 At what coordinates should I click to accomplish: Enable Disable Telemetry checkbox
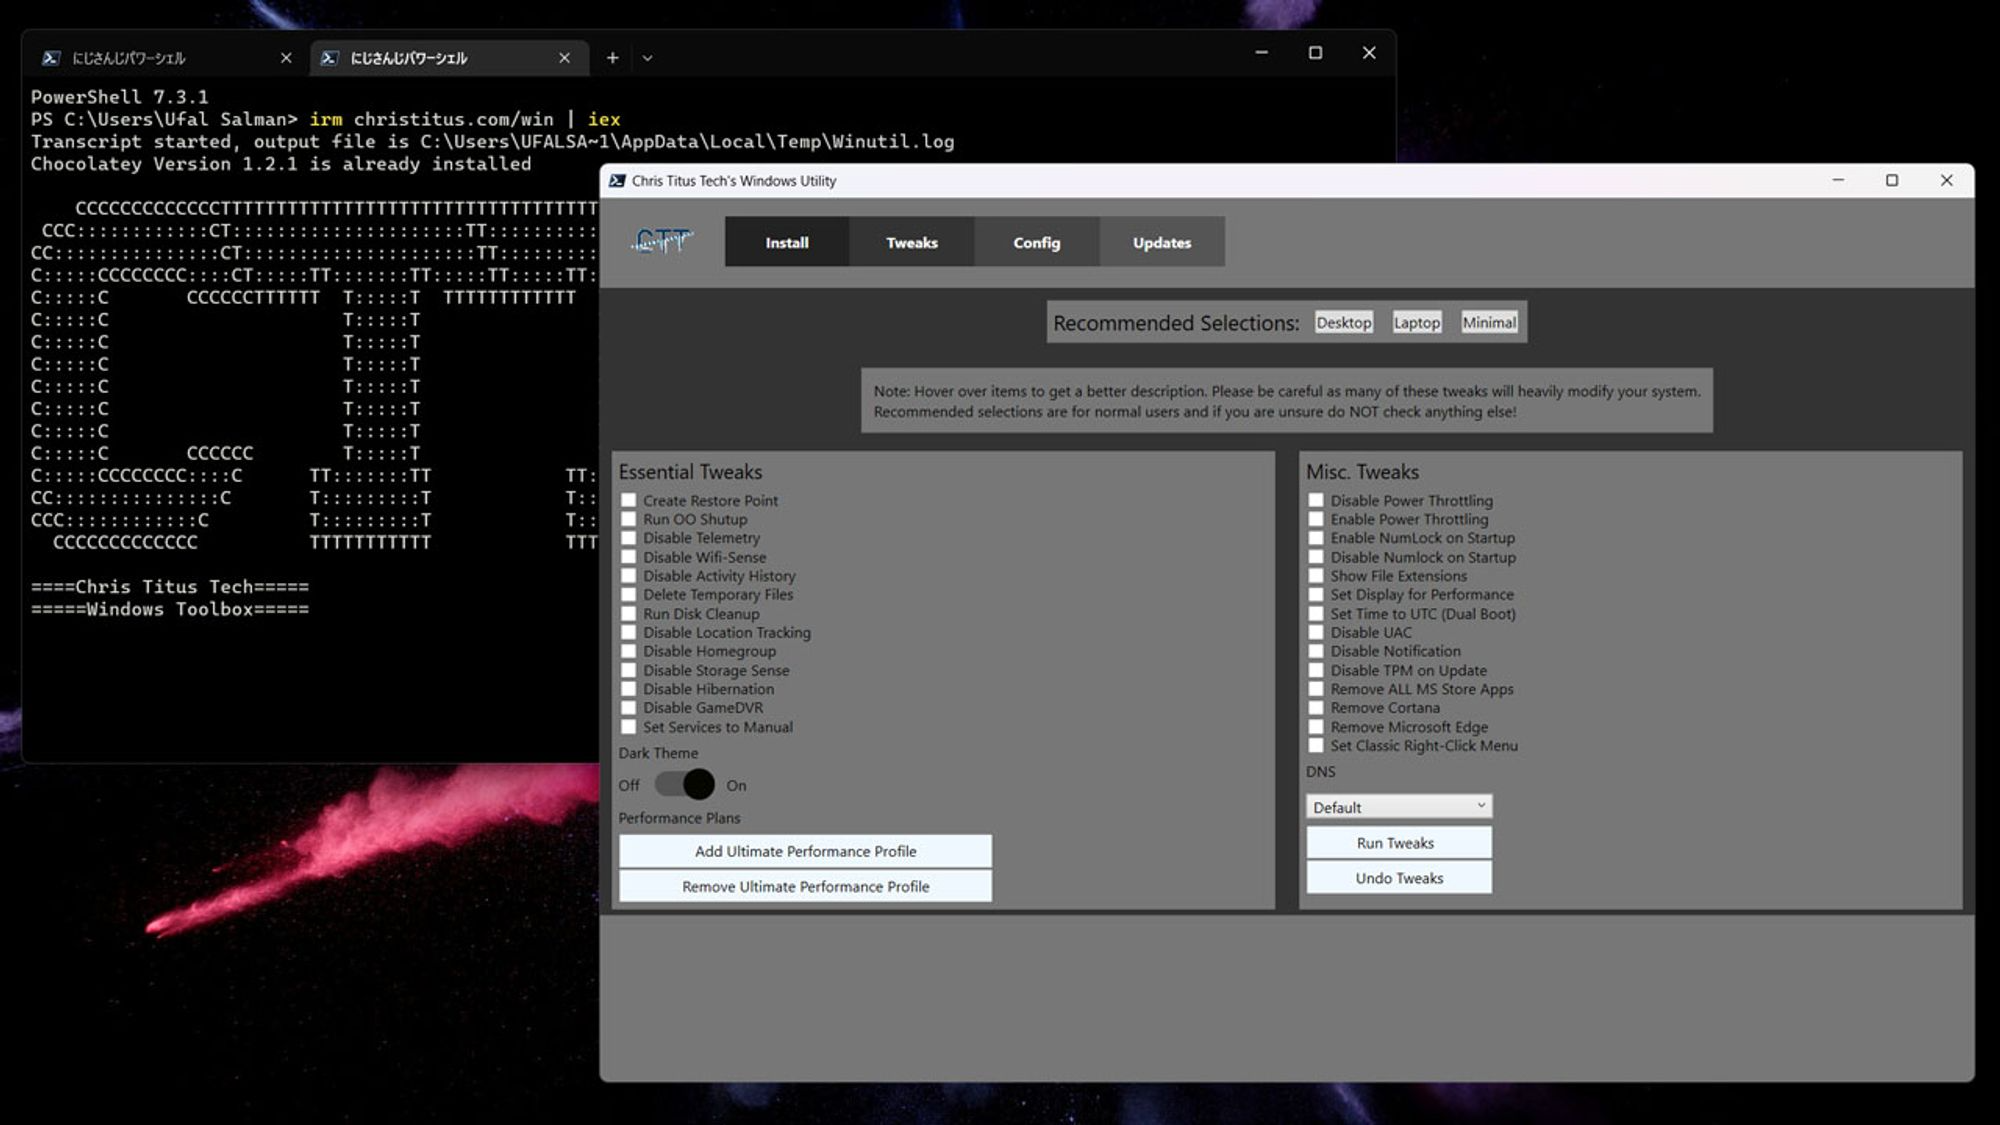pyautogui.click(x=628, y=538)
